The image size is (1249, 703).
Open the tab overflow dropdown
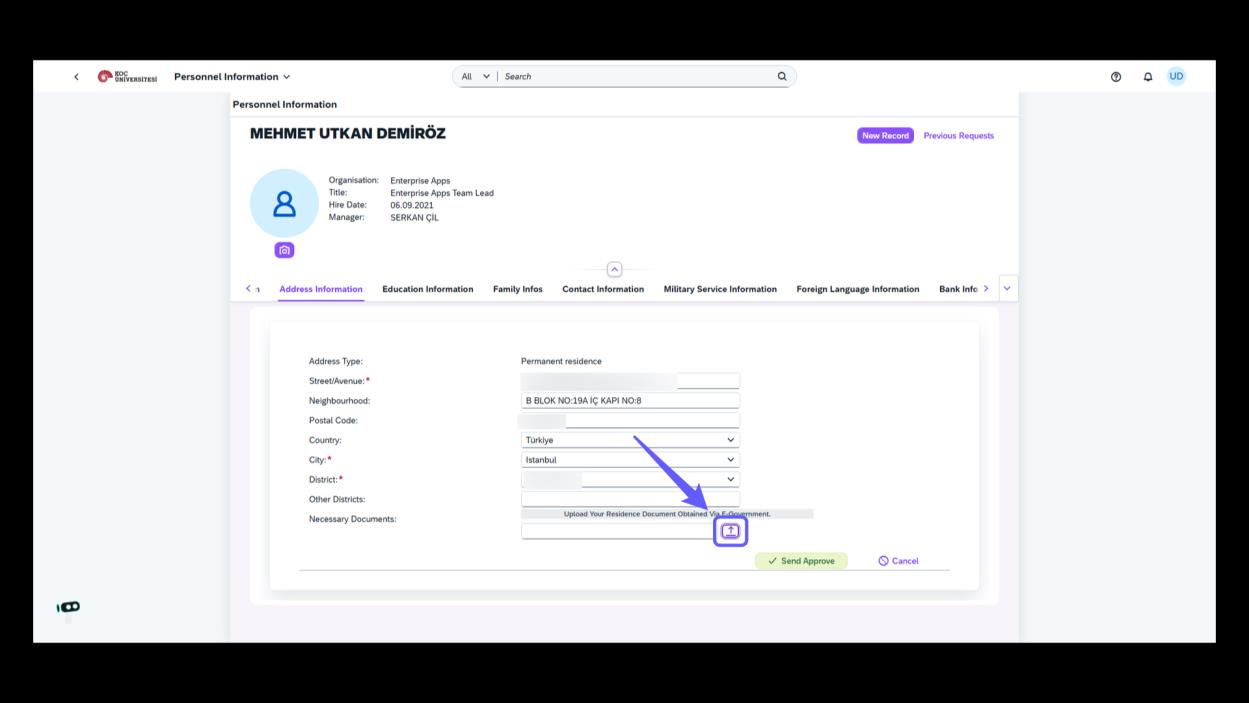(x=1007, y=288)
